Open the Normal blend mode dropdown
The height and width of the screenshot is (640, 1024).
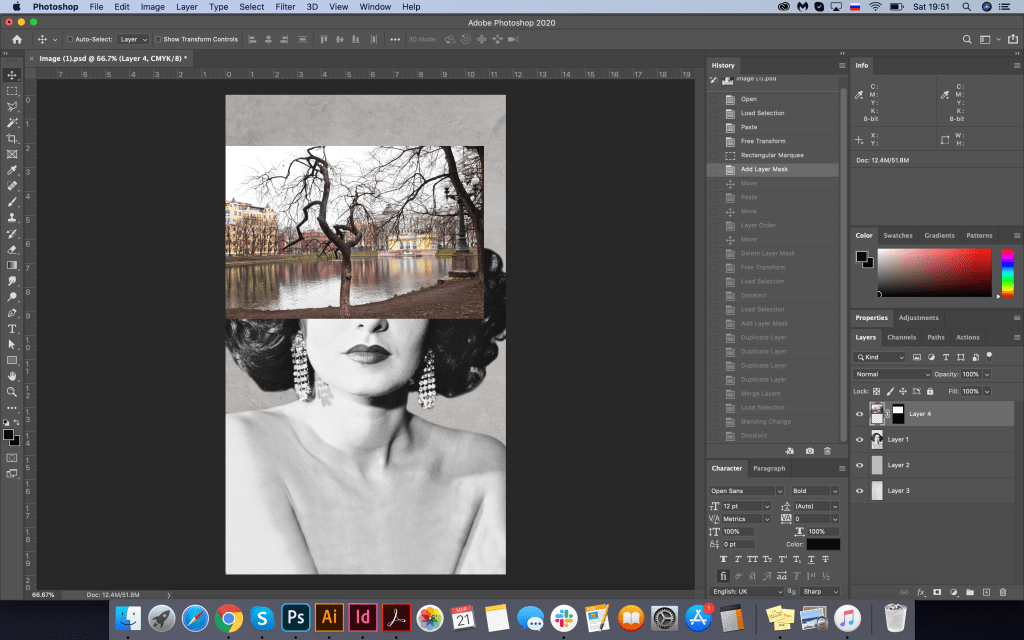pos(892,374)
